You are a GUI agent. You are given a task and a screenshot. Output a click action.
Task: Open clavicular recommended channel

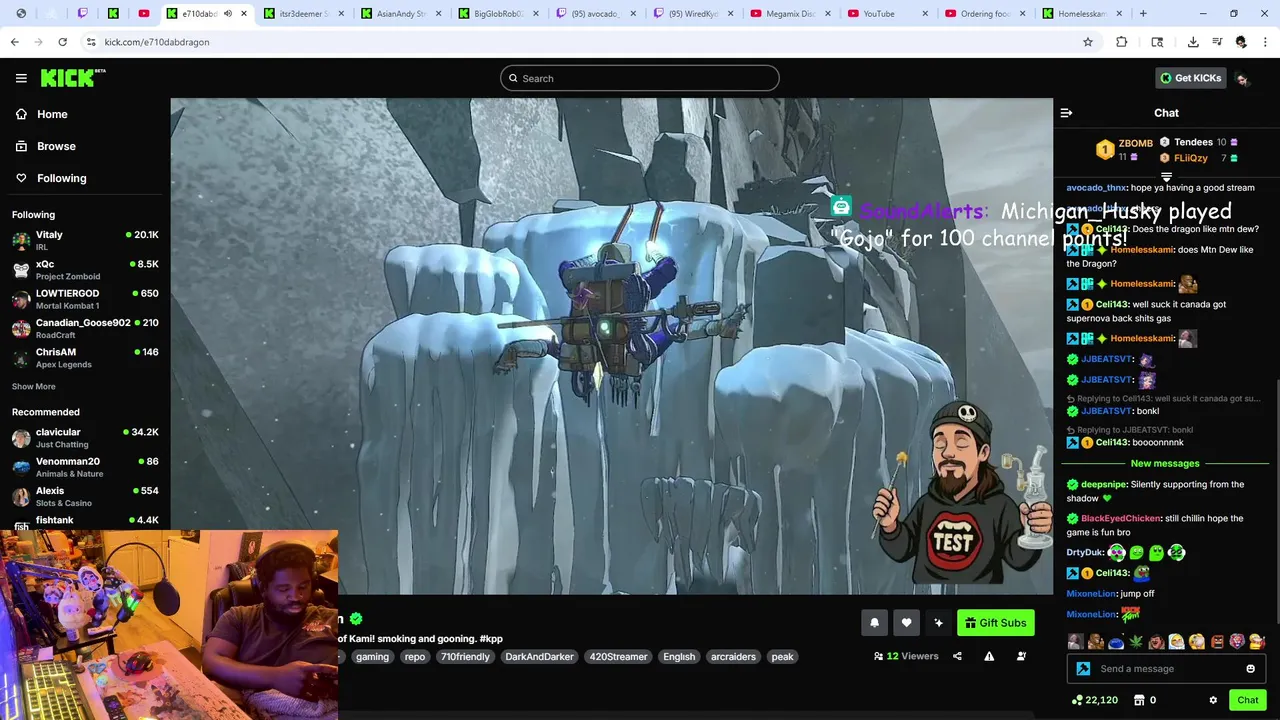tap(85, 438)
